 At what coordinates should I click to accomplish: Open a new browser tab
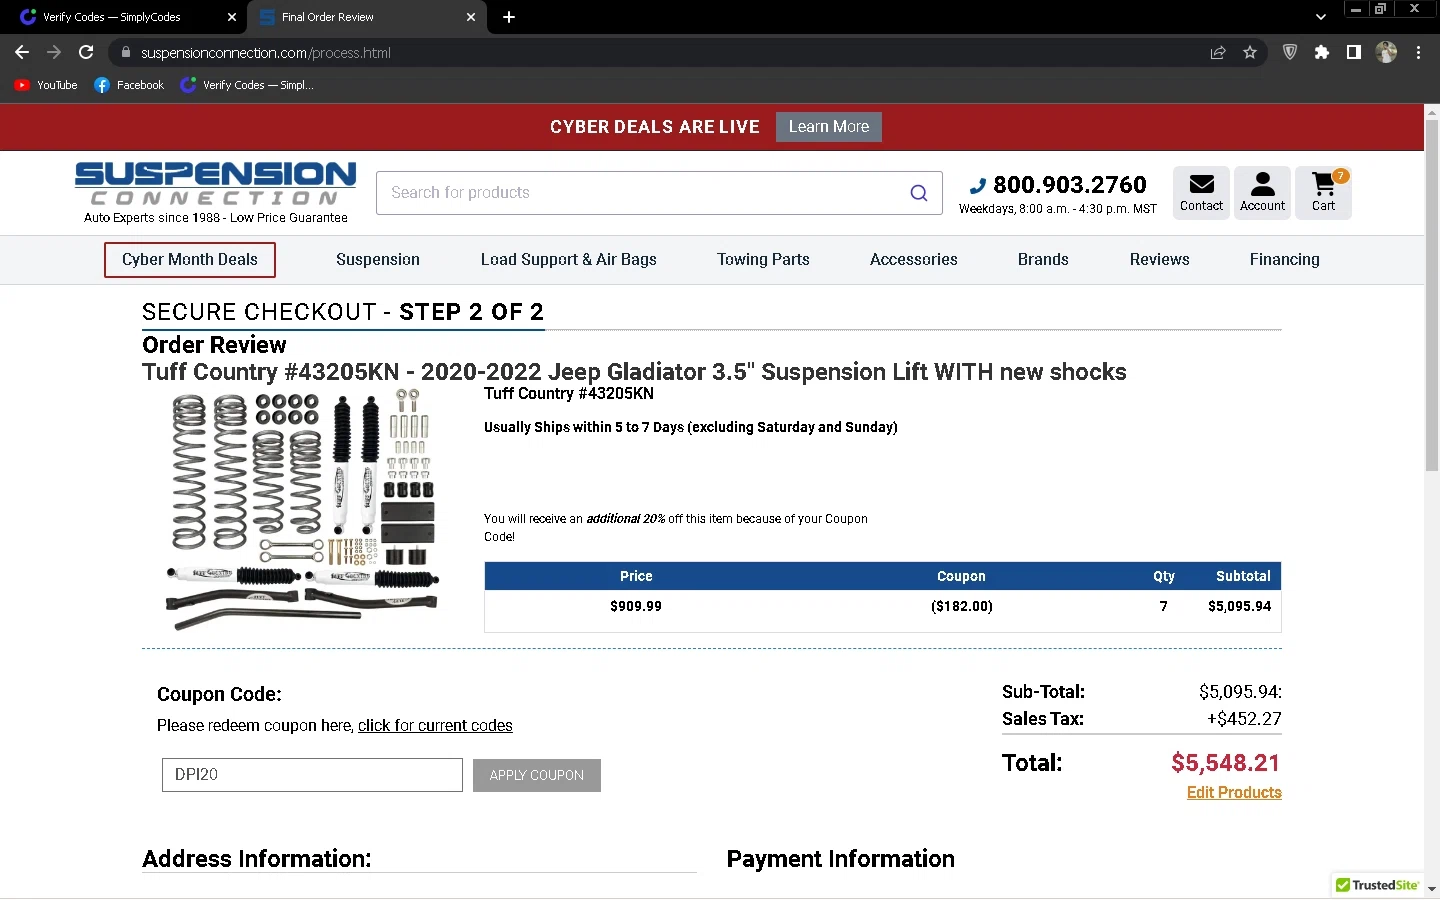coord(509,17)
